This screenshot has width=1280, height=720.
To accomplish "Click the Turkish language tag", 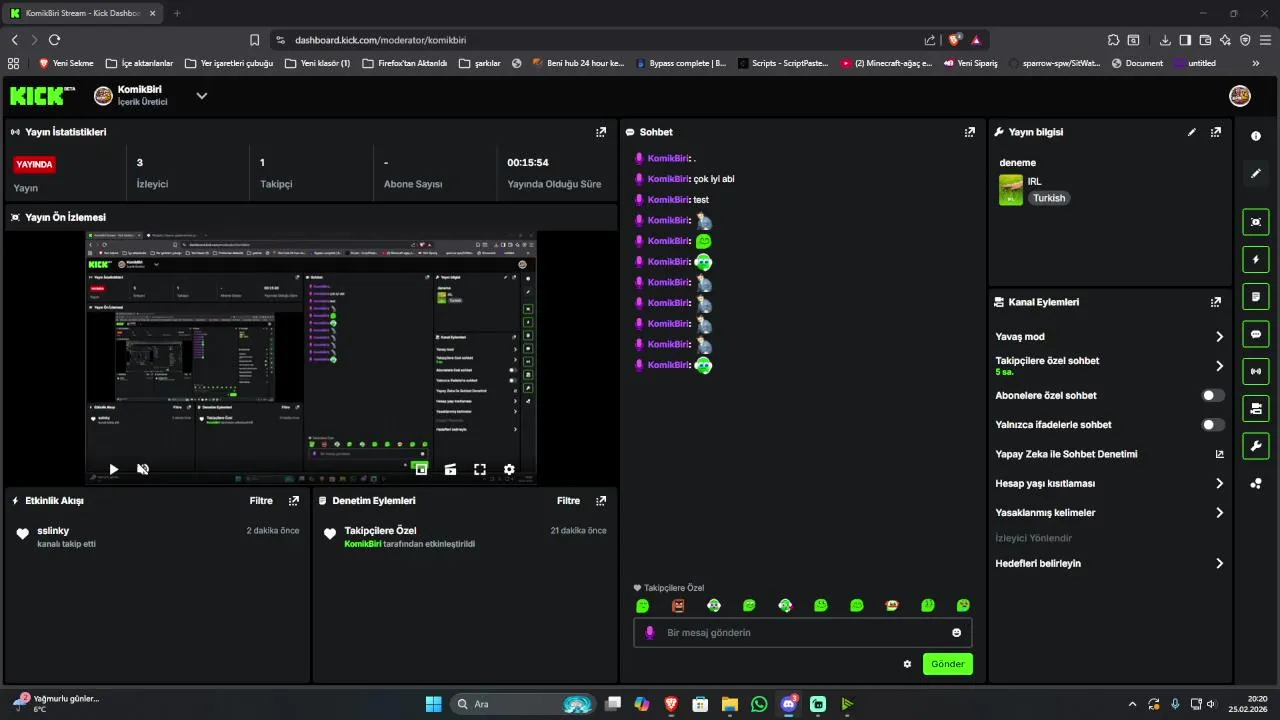I will tap(1049, 198).
